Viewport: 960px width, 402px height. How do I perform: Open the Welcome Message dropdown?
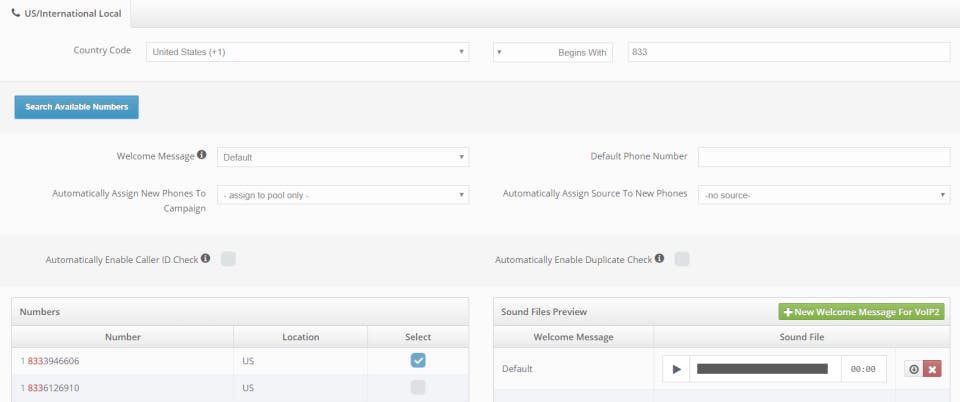click(x=342, y=157)
